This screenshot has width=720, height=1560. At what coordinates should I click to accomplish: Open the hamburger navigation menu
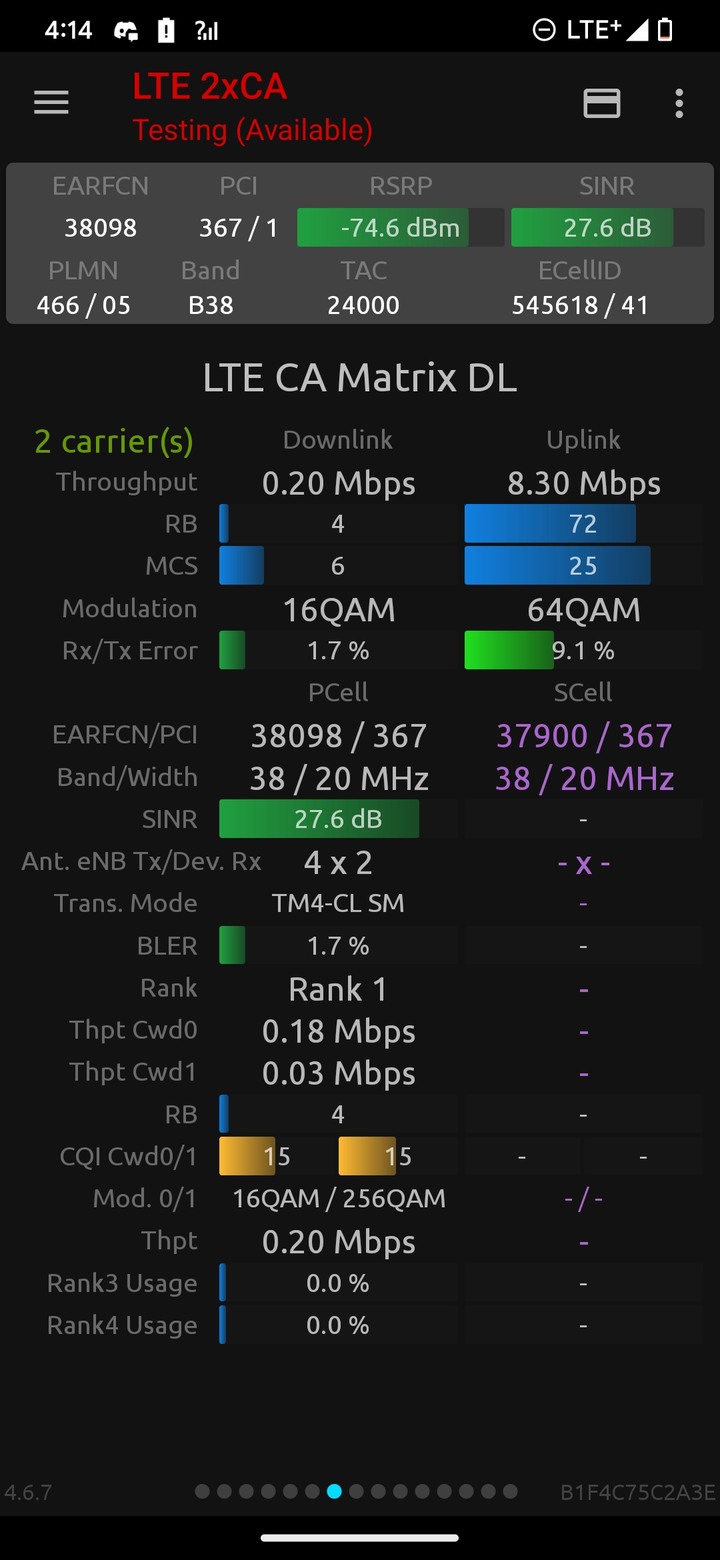click(x=51, y=102)
